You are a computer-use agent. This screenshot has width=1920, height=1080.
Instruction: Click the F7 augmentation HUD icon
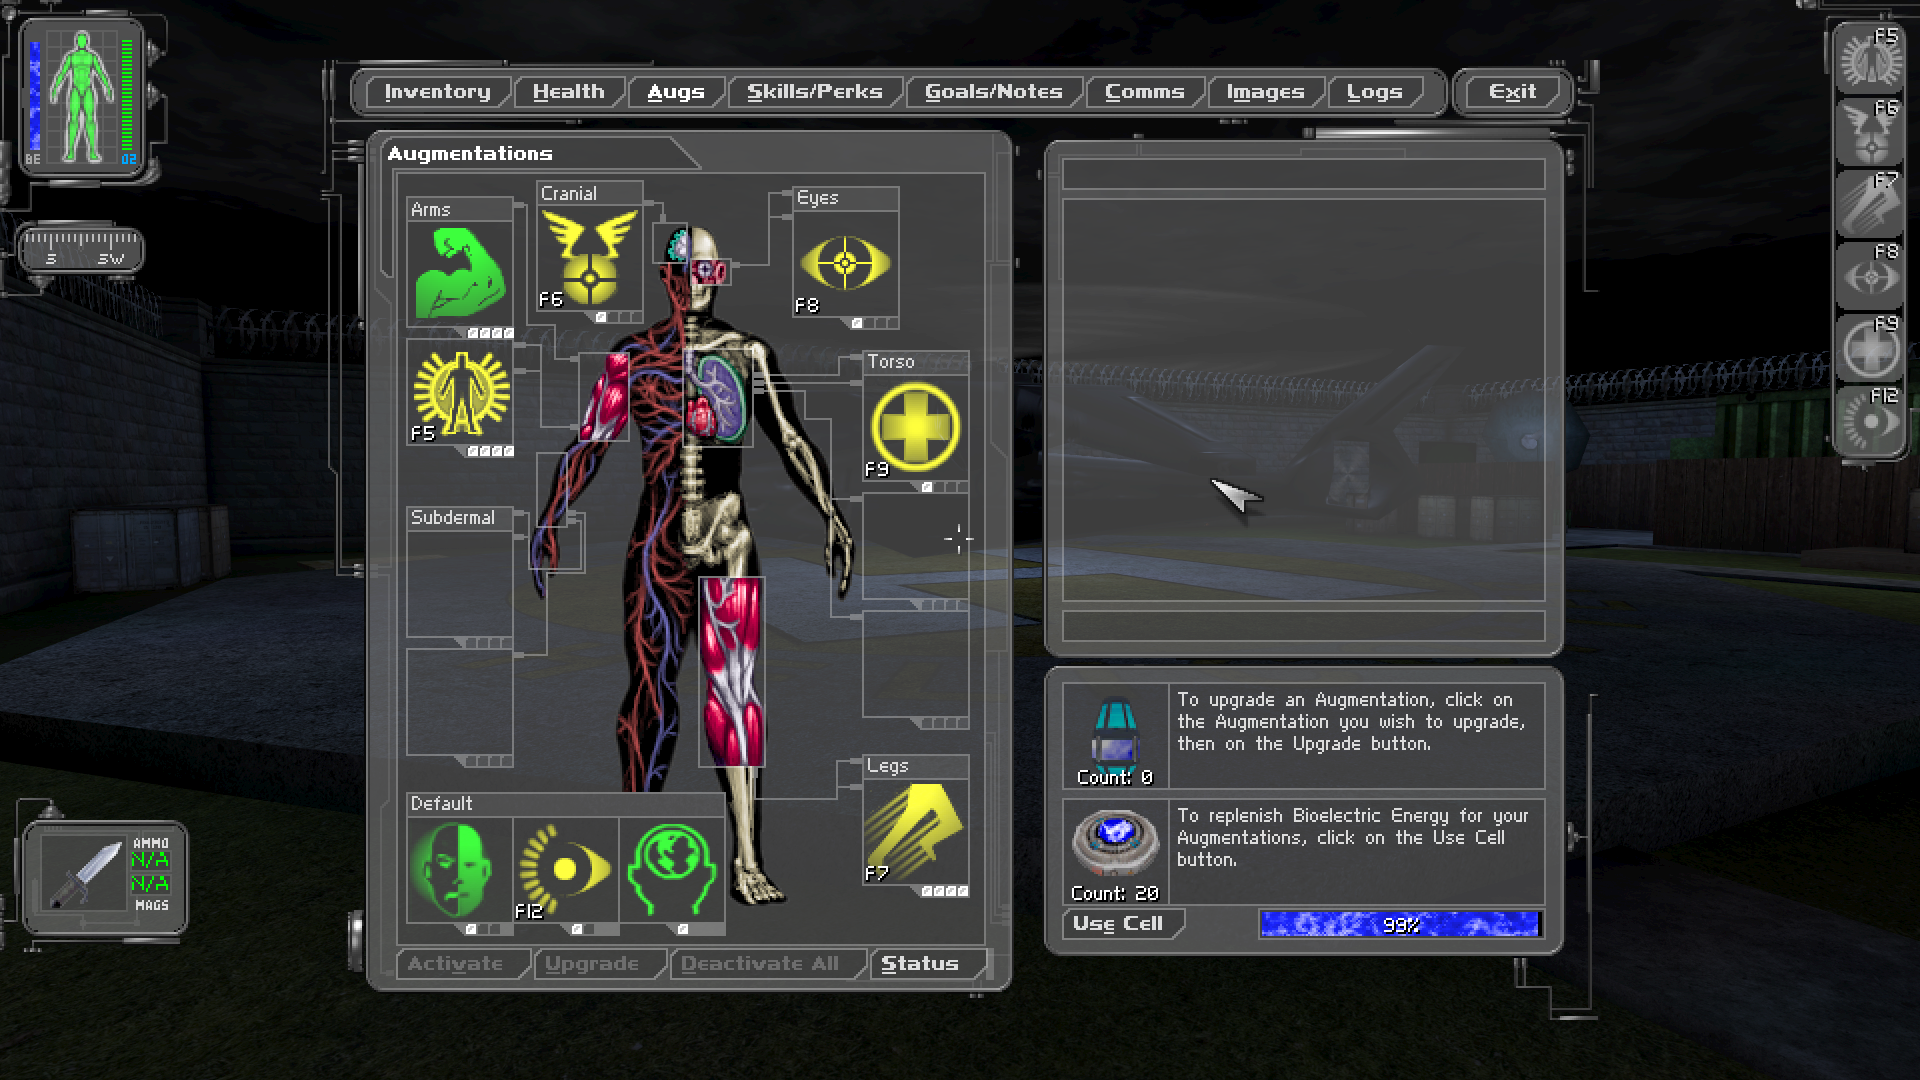[1870, 203]
